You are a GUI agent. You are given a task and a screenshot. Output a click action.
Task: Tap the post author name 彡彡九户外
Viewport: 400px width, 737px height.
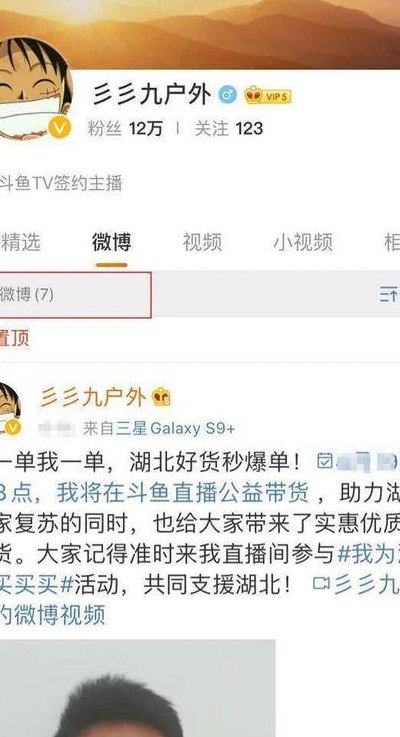tap(93, 398)
